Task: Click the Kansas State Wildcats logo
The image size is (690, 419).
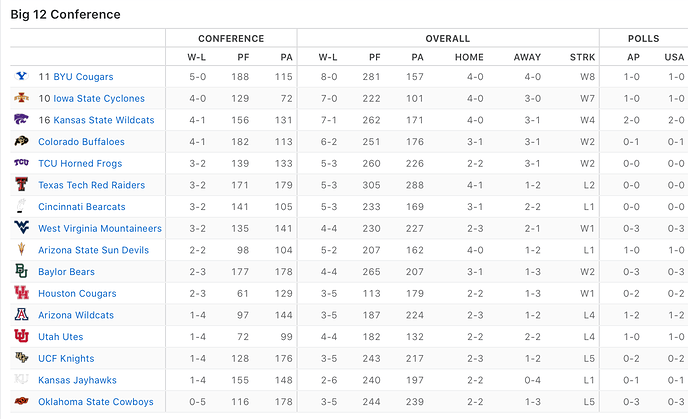Action: (21, 120)
